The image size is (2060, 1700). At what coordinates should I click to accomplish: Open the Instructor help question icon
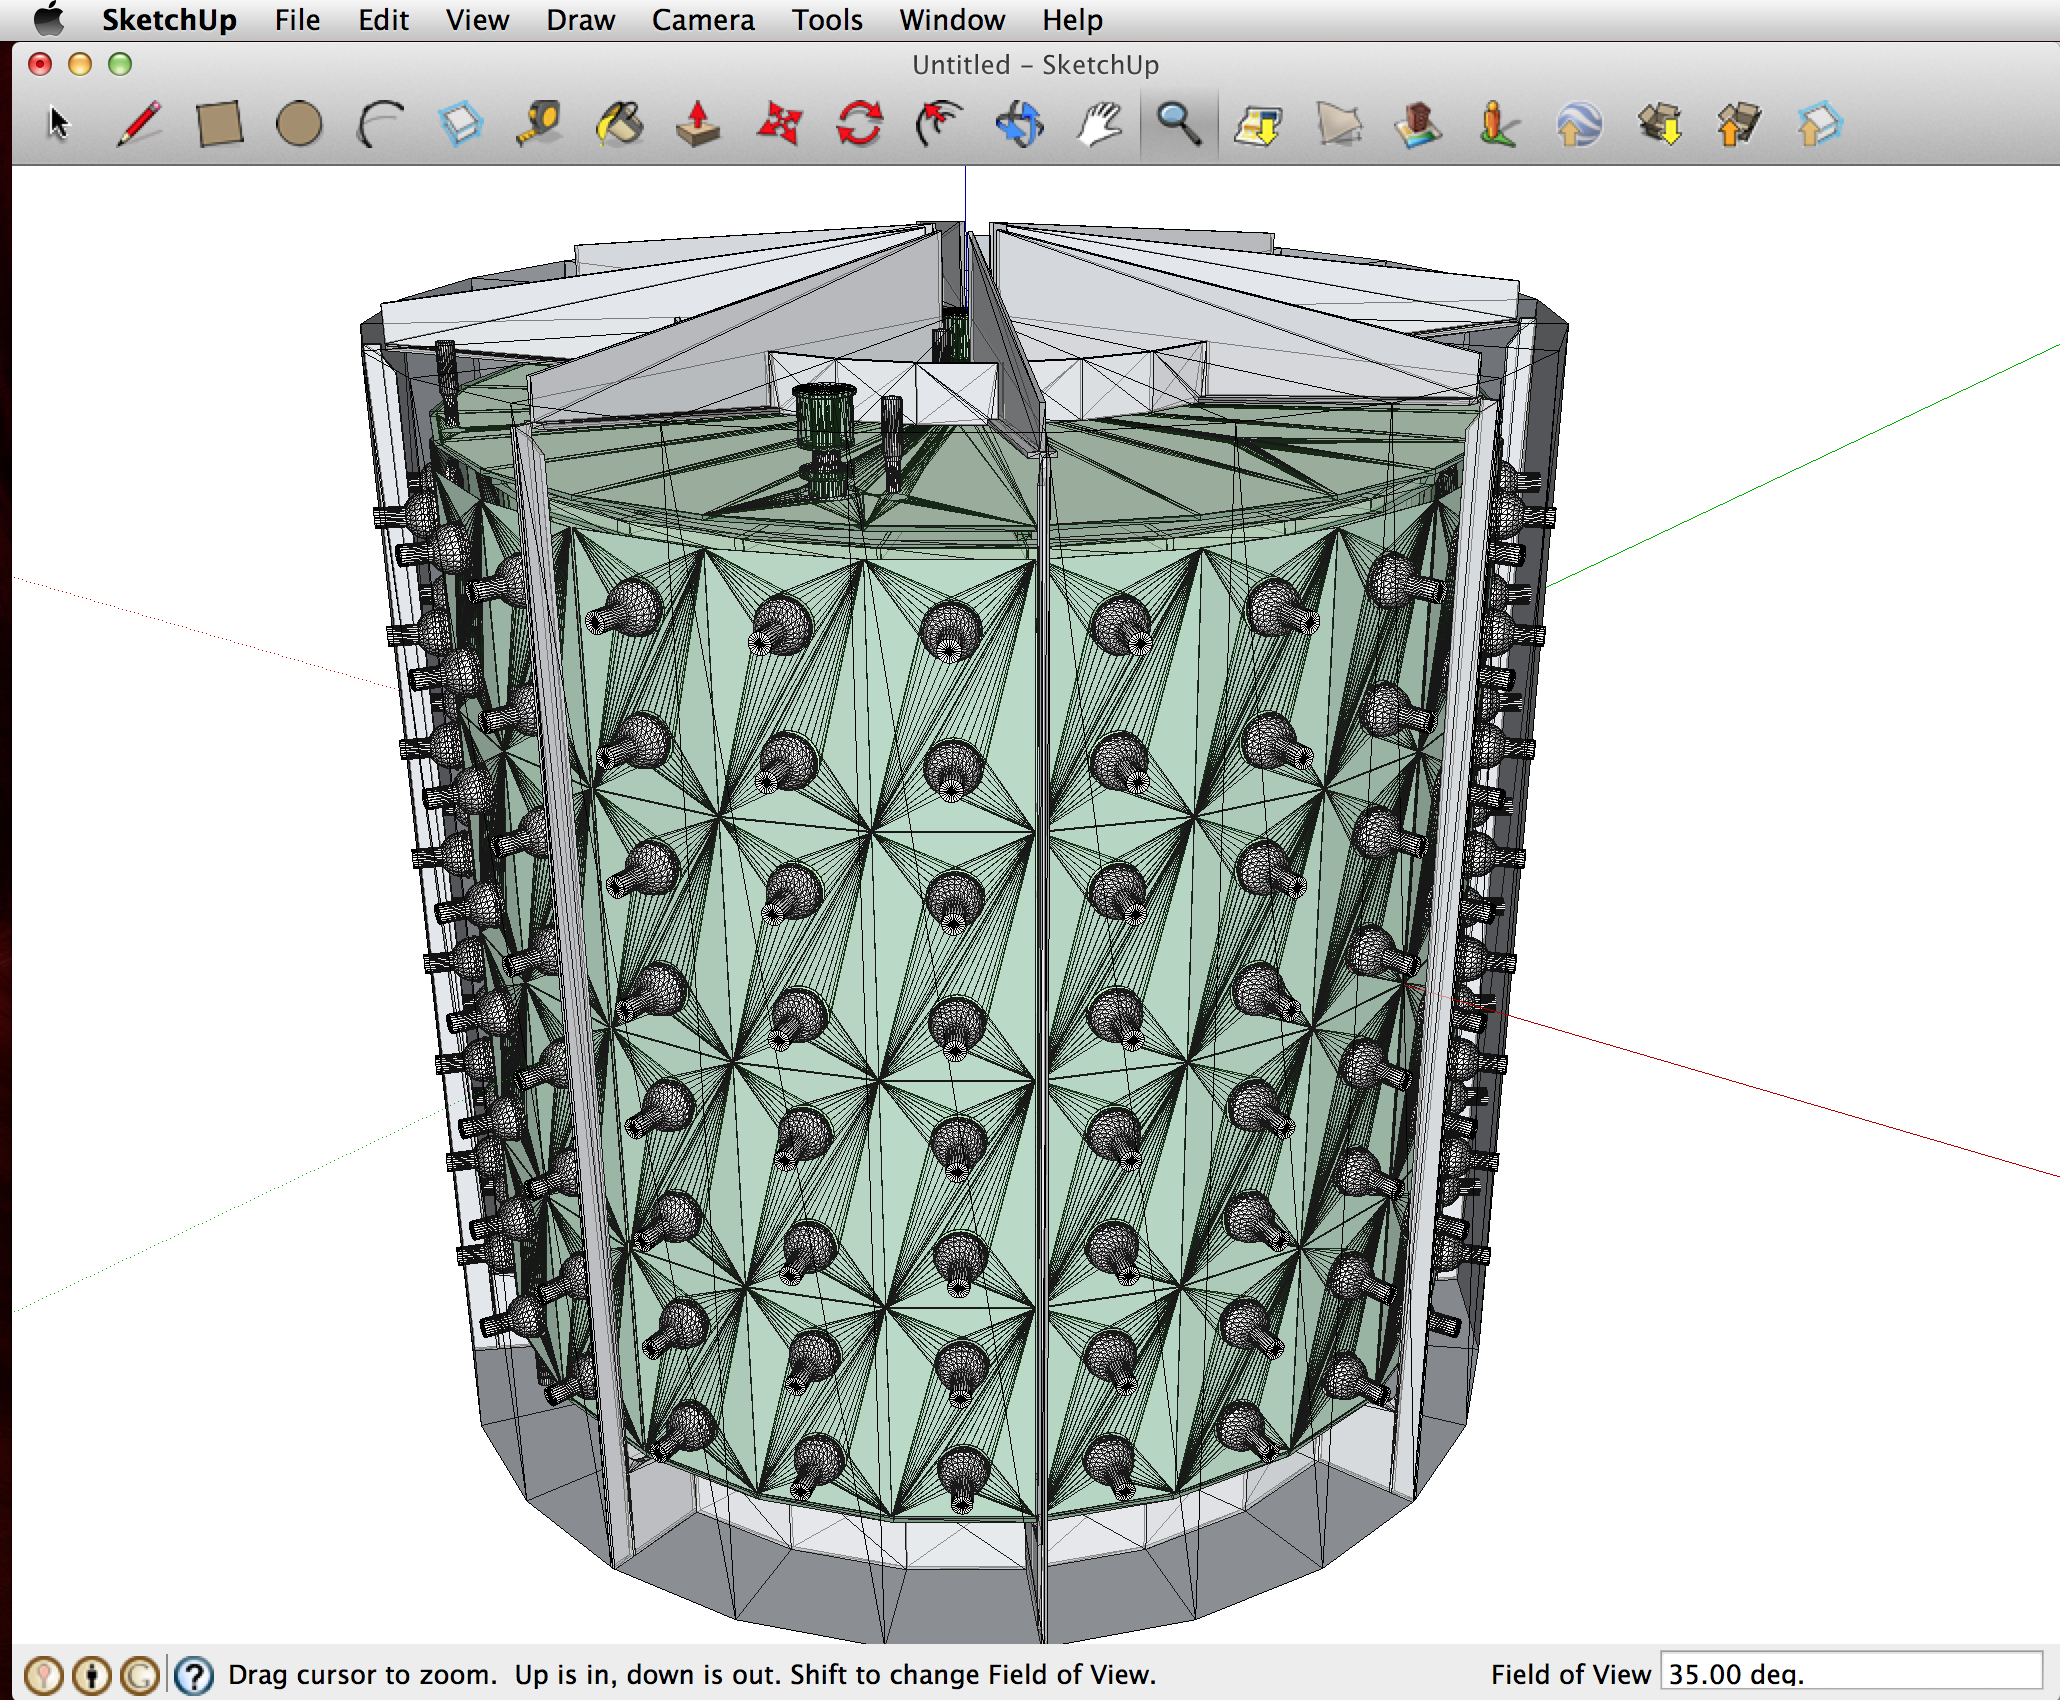[194, 1675]
